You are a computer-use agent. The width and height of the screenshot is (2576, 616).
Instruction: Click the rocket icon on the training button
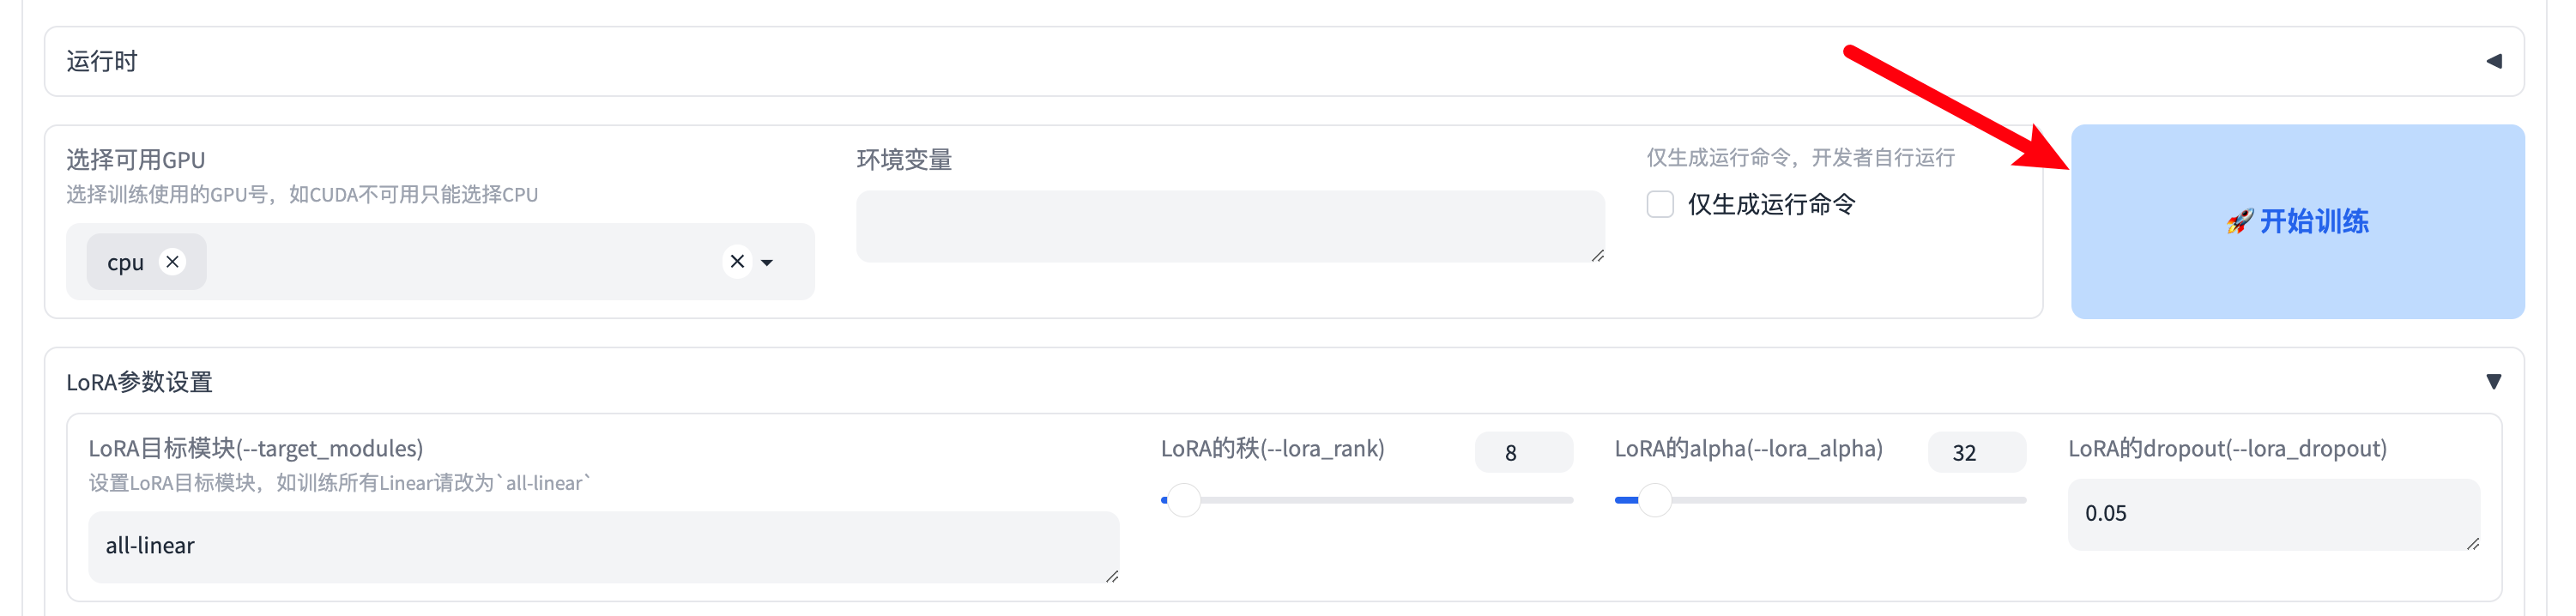point(2239,221)
